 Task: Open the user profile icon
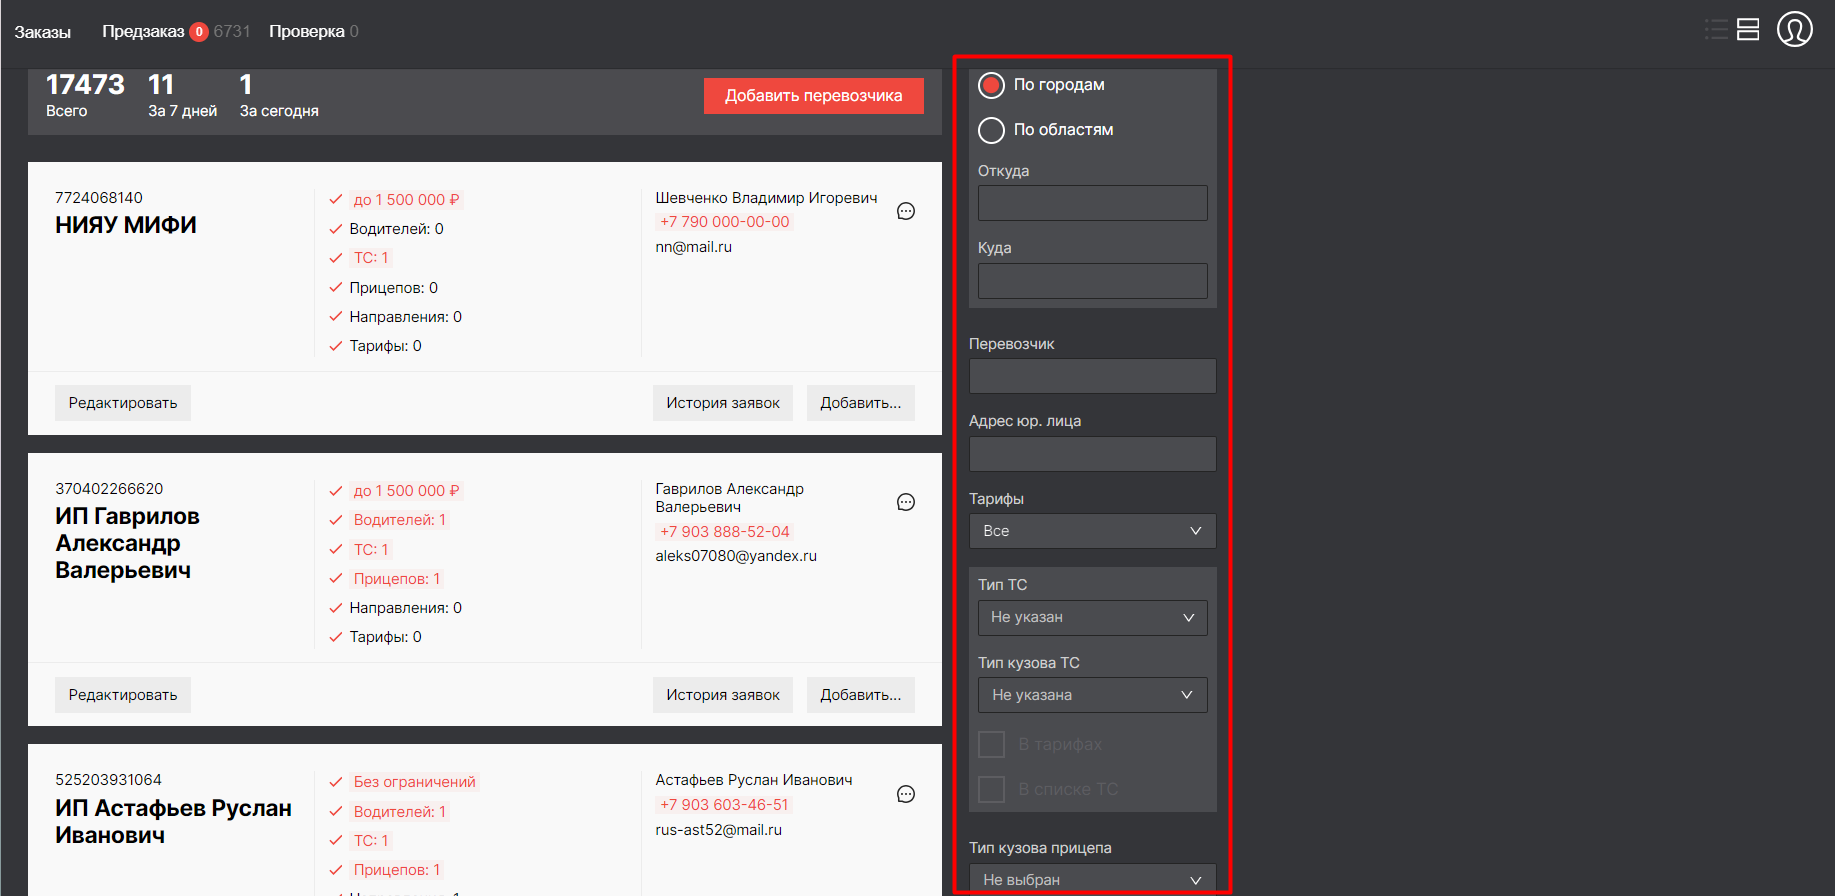(1794, 29)
